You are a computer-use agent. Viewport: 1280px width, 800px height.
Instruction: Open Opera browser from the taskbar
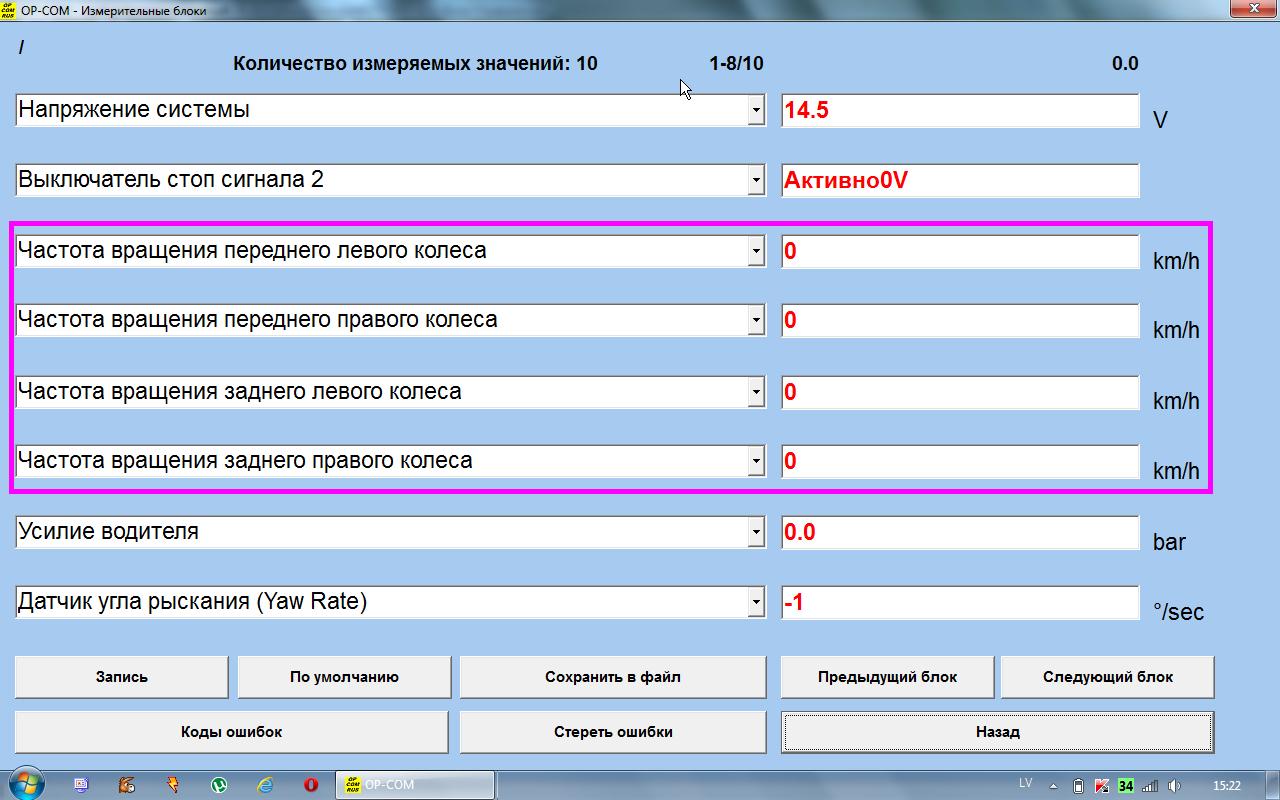coord(311,785)
